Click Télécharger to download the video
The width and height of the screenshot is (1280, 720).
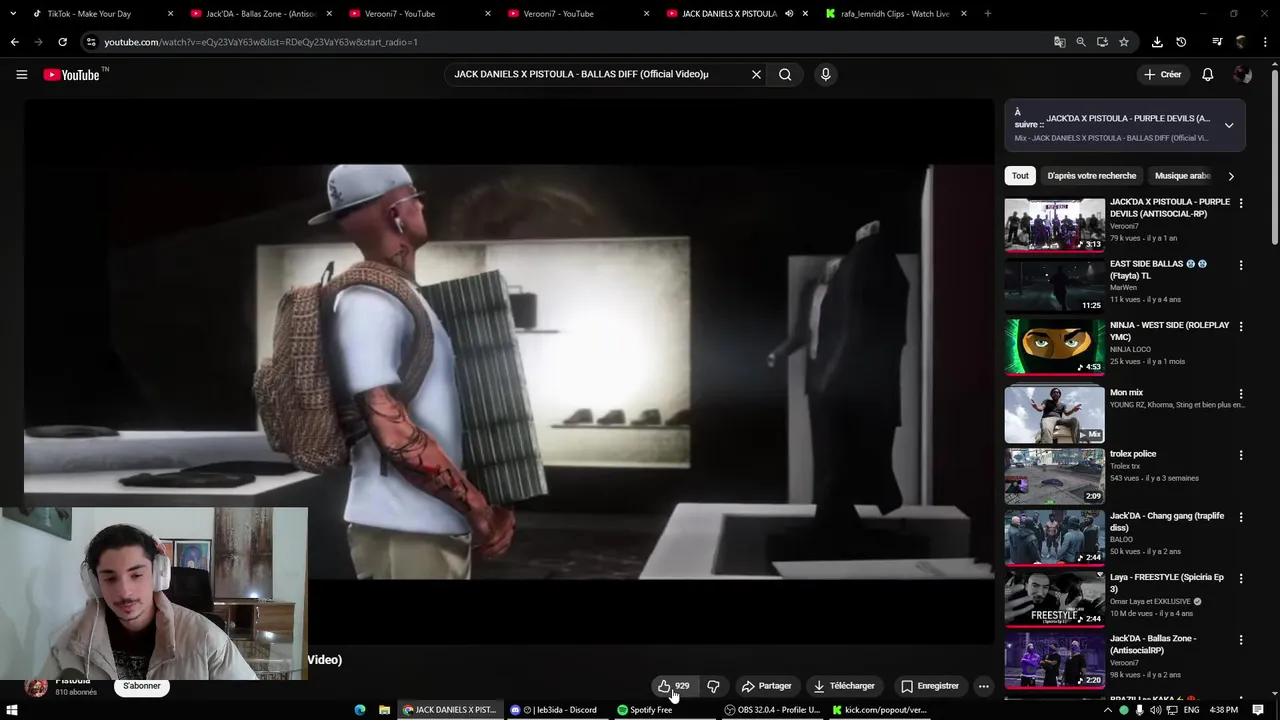coord(844,686)
